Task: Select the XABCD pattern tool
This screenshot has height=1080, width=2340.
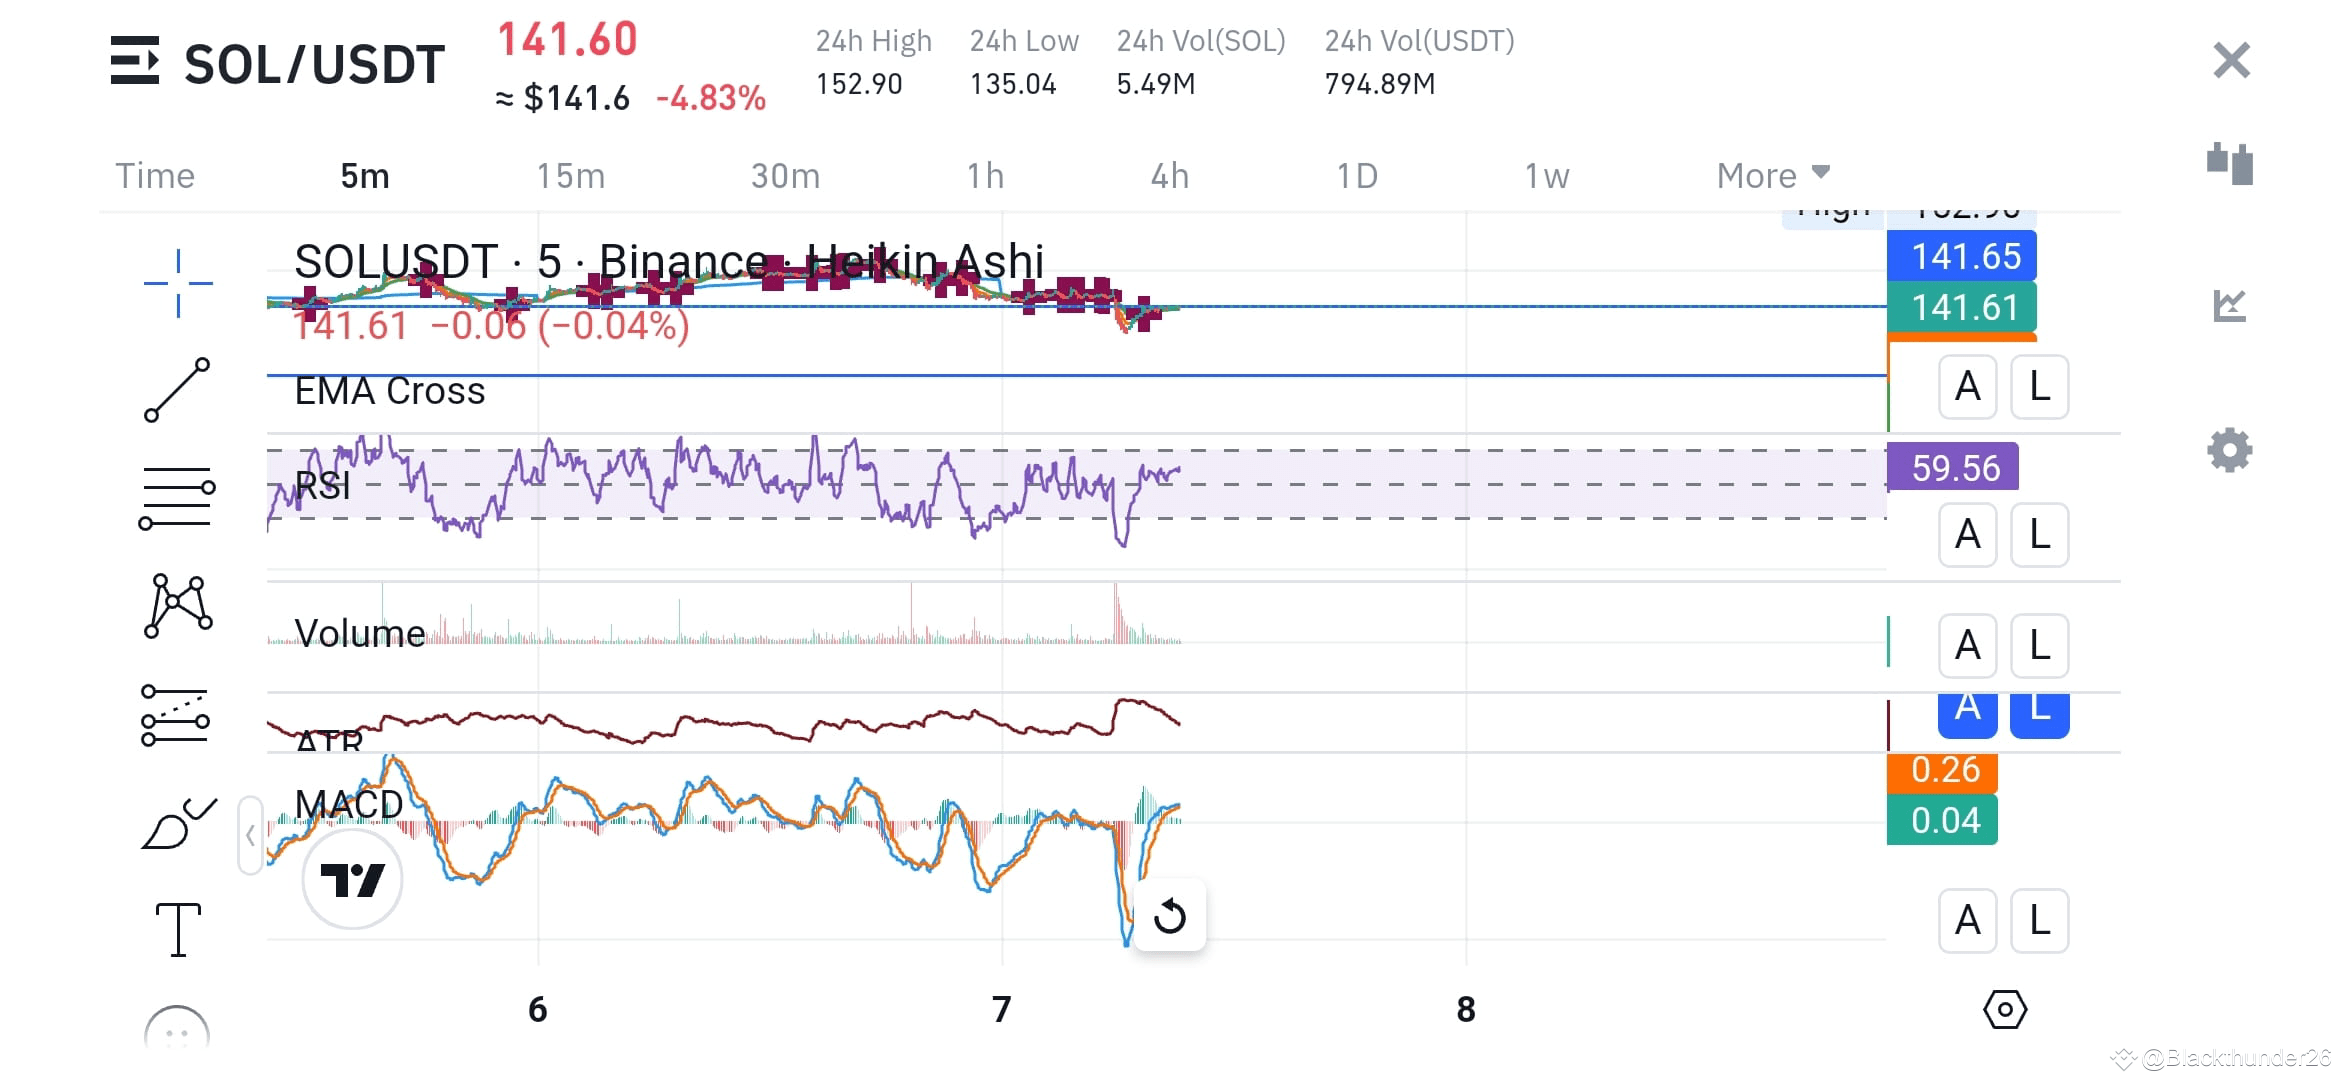Action: point(177,605)
